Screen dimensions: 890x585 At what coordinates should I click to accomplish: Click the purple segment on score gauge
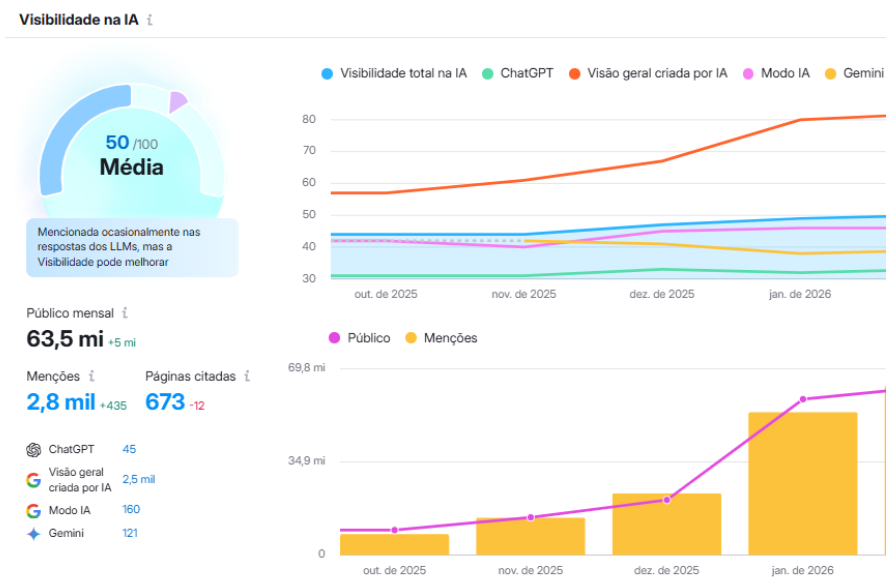click(x=178, y=101)
